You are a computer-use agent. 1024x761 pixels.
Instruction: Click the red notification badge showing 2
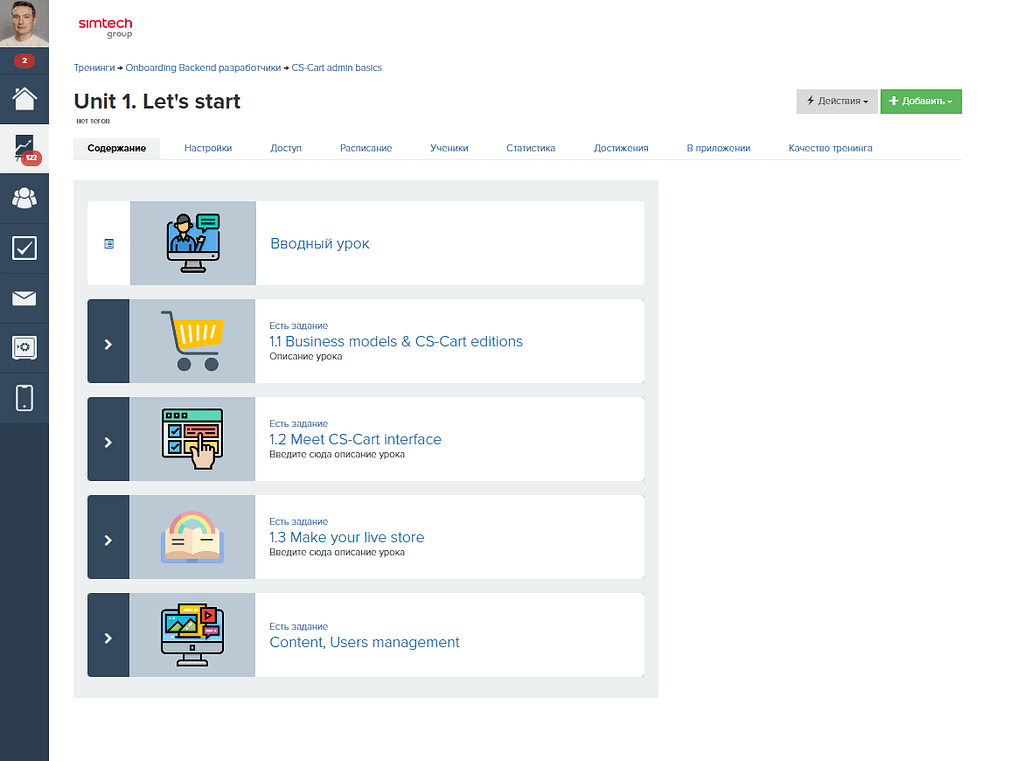click(x=24, y=61)
